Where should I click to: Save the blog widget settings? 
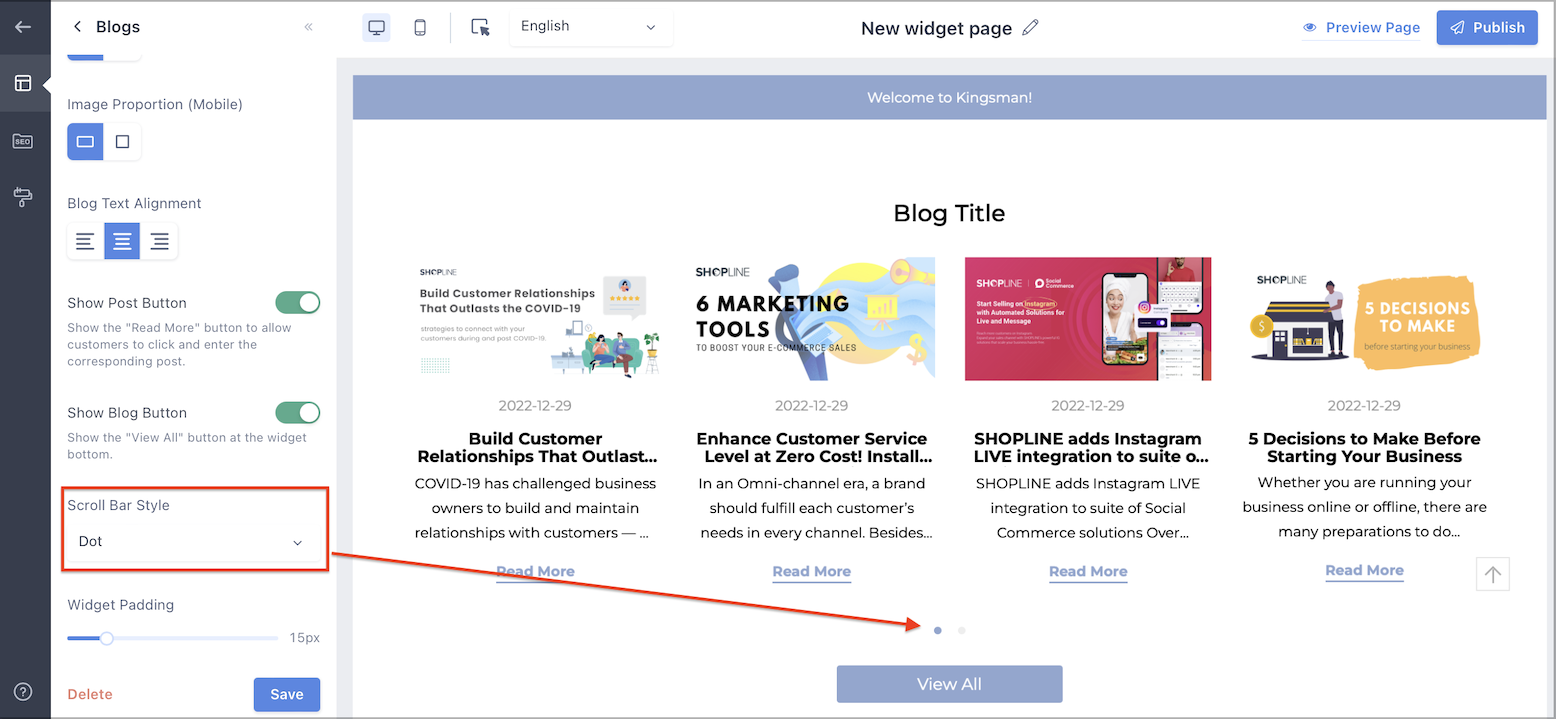[287, 694]
